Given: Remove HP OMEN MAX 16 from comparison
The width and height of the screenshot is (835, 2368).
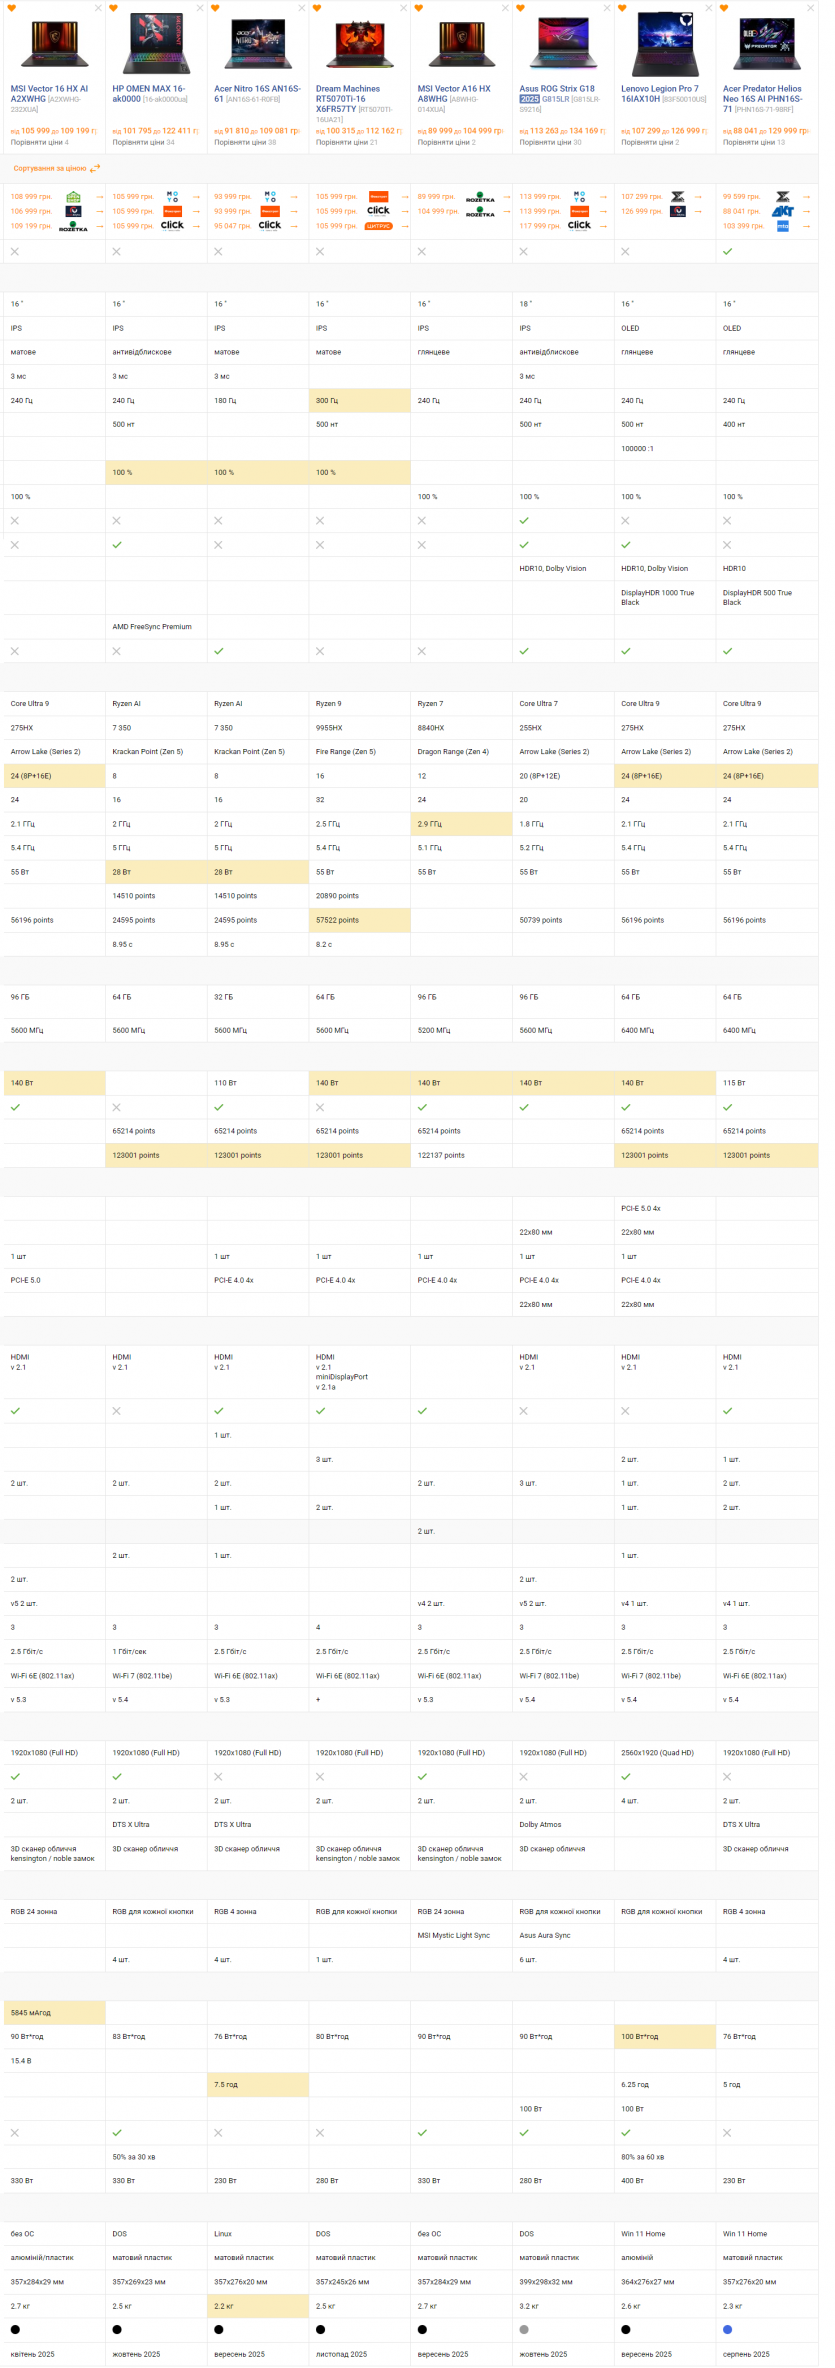Looking at the screenshot, I should 200,8.
